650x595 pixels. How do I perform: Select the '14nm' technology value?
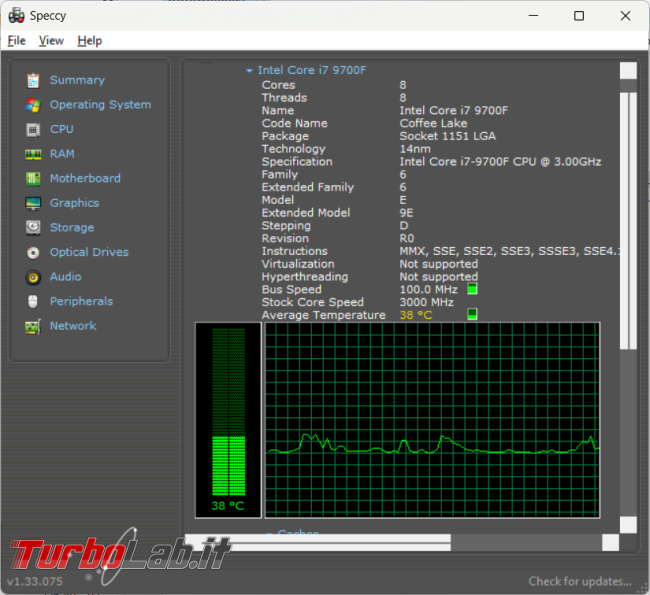[x=415, y=149]
